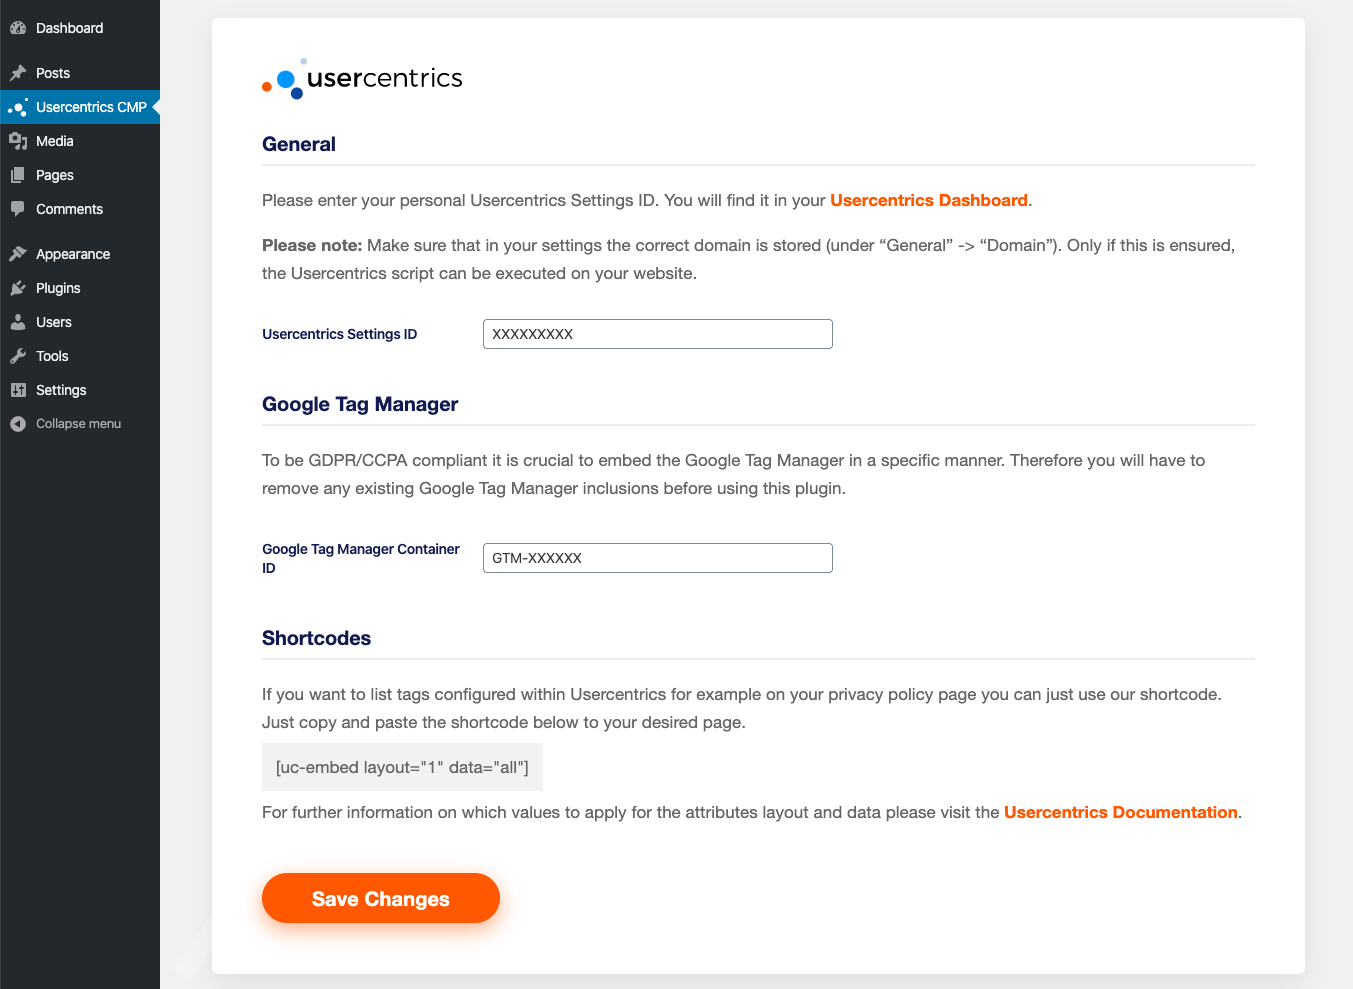
Task: Click the Users person icon
Action: (x=18, y=322)
